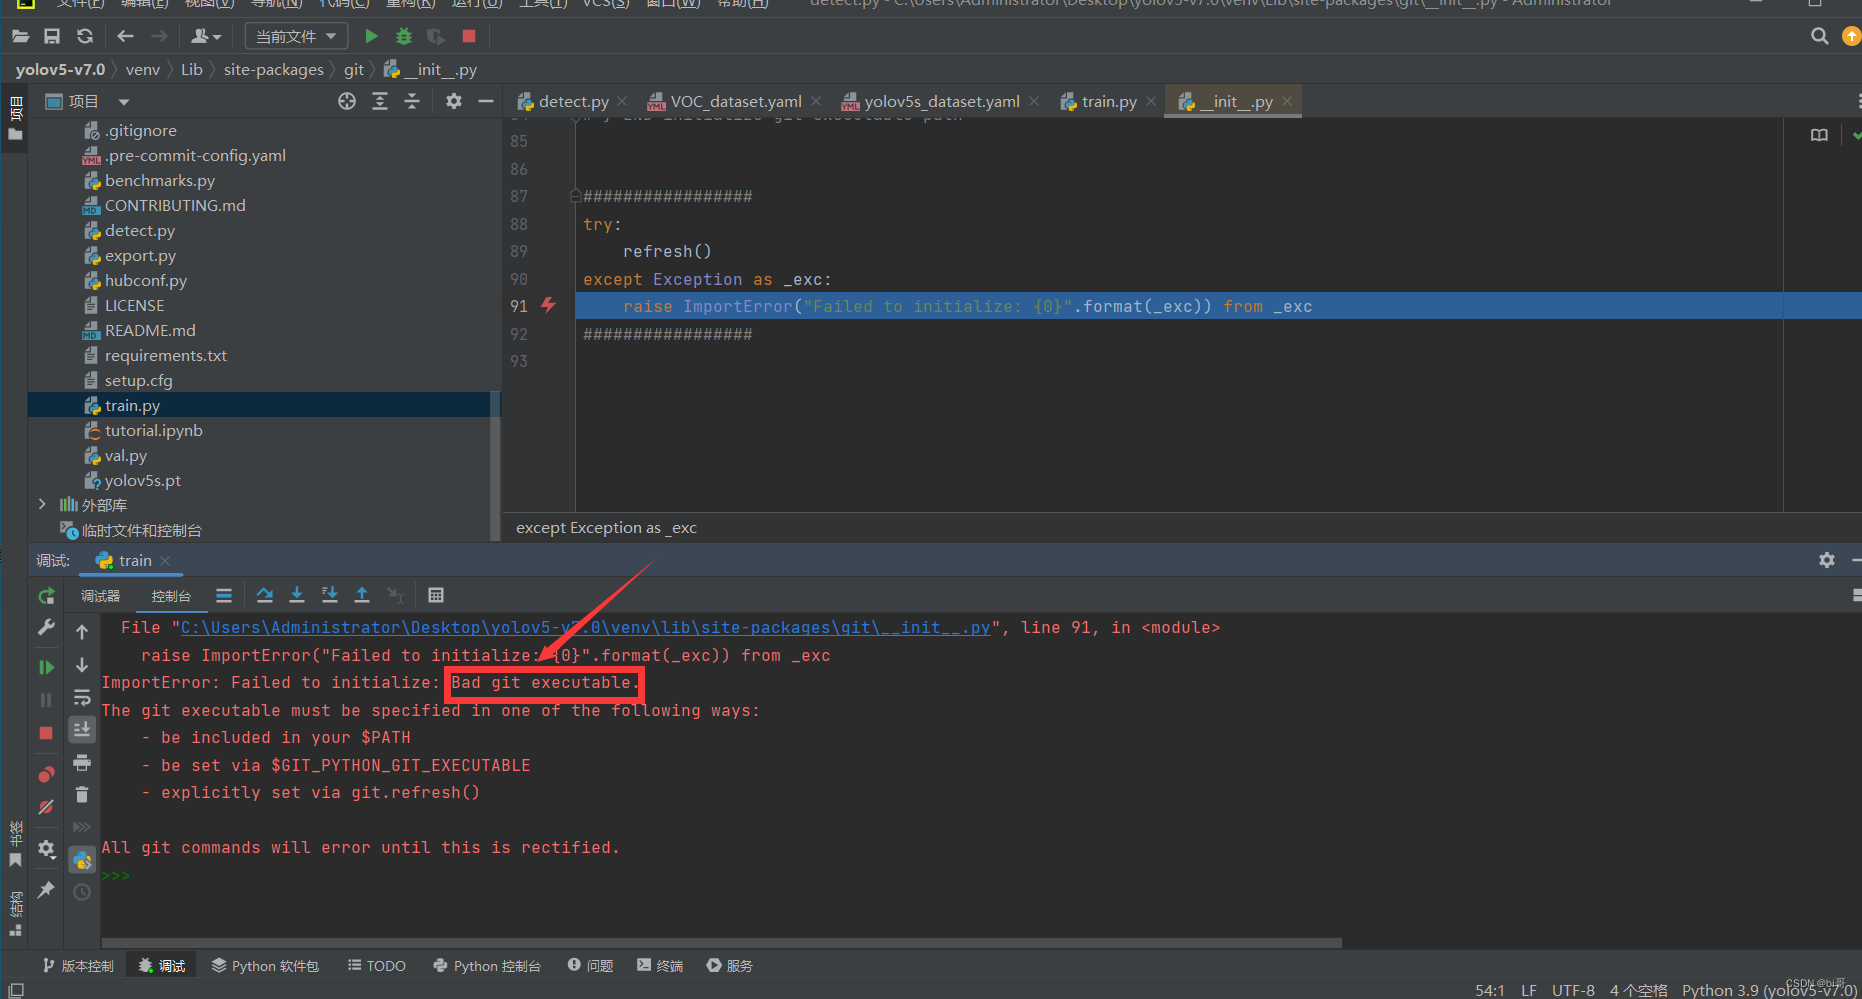The height and width of the screenshot is (999, 1862).
Task: Open the project view dropdown arrow
Action: [x=124, y=102]
